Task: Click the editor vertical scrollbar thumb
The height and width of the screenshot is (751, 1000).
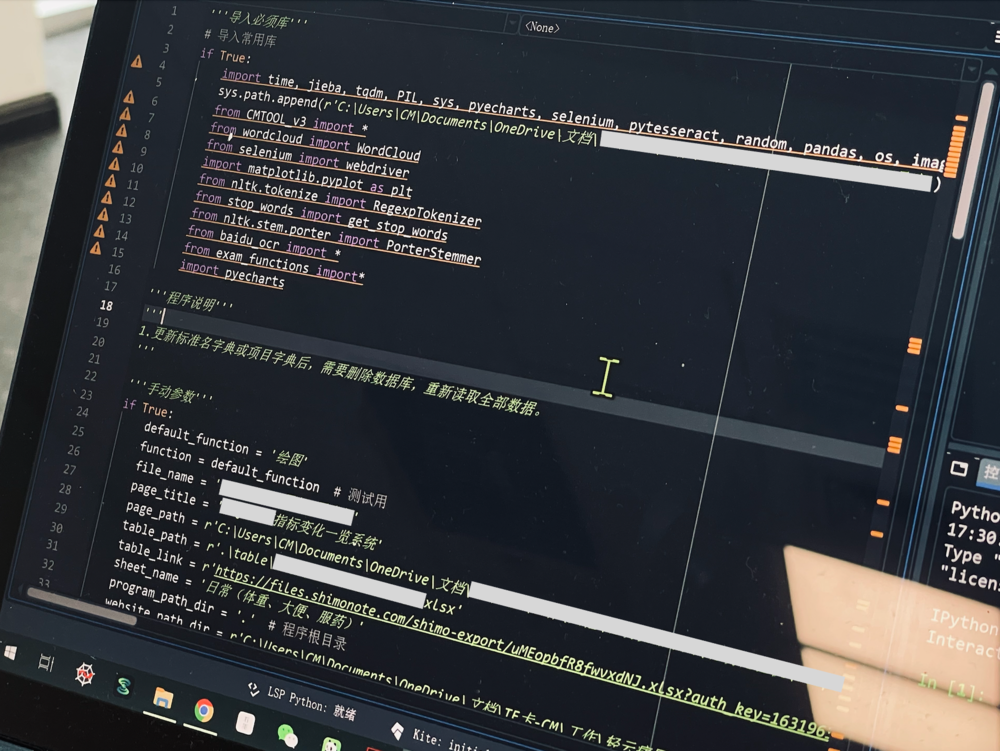Action: pyautogui.click(x=971, y=162)
